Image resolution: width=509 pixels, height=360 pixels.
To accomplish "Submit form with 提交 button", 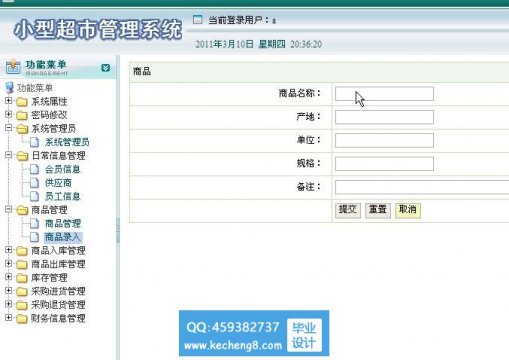I will click(x=348, y=210).
